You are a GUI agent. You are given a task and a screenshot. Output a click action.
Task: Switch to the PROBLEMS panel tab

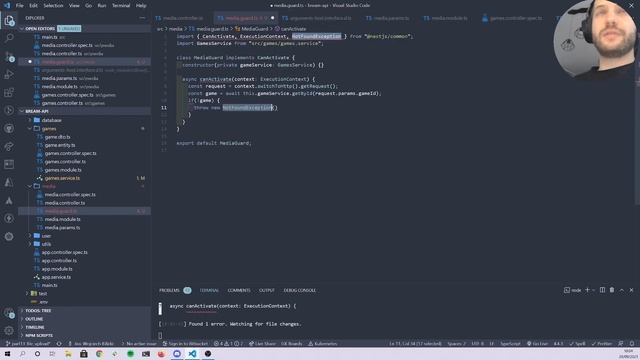click(175, 290)
